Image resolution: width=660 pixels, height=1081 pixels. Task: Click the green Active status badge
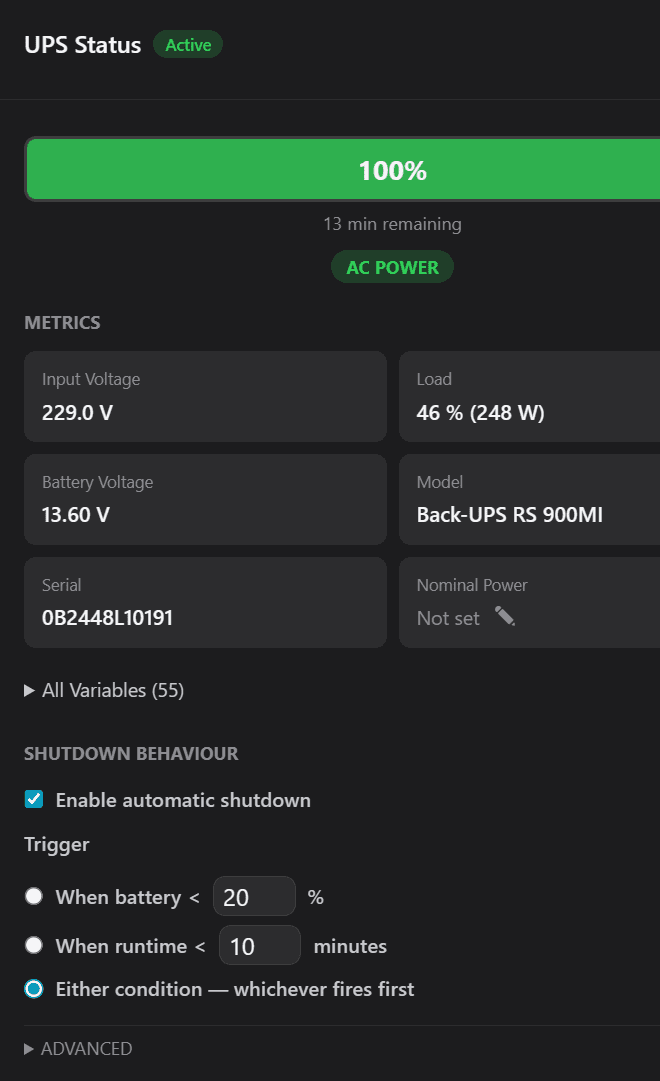(188, 45)
